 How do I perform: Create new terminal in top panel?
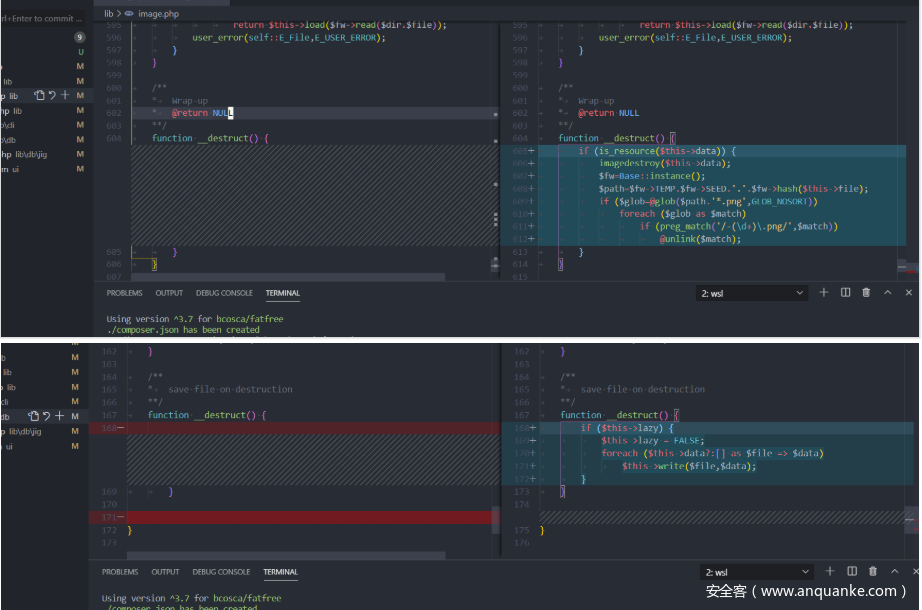click(824, 293)
